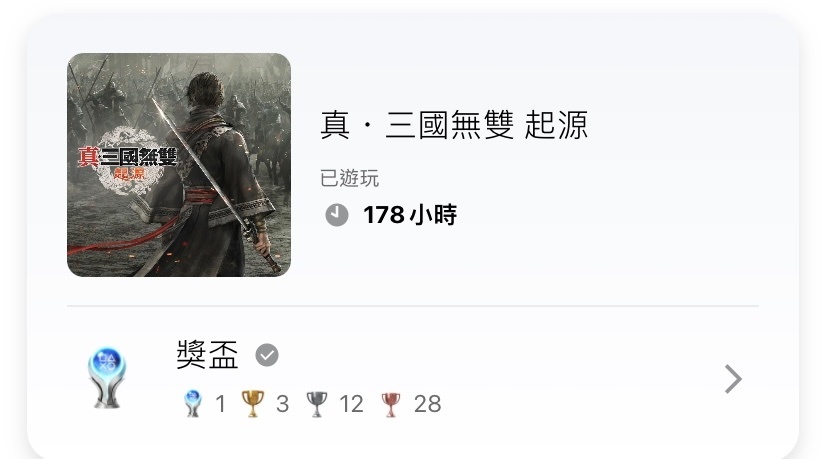Click the bronze trophy count 28

pos(427,404)
